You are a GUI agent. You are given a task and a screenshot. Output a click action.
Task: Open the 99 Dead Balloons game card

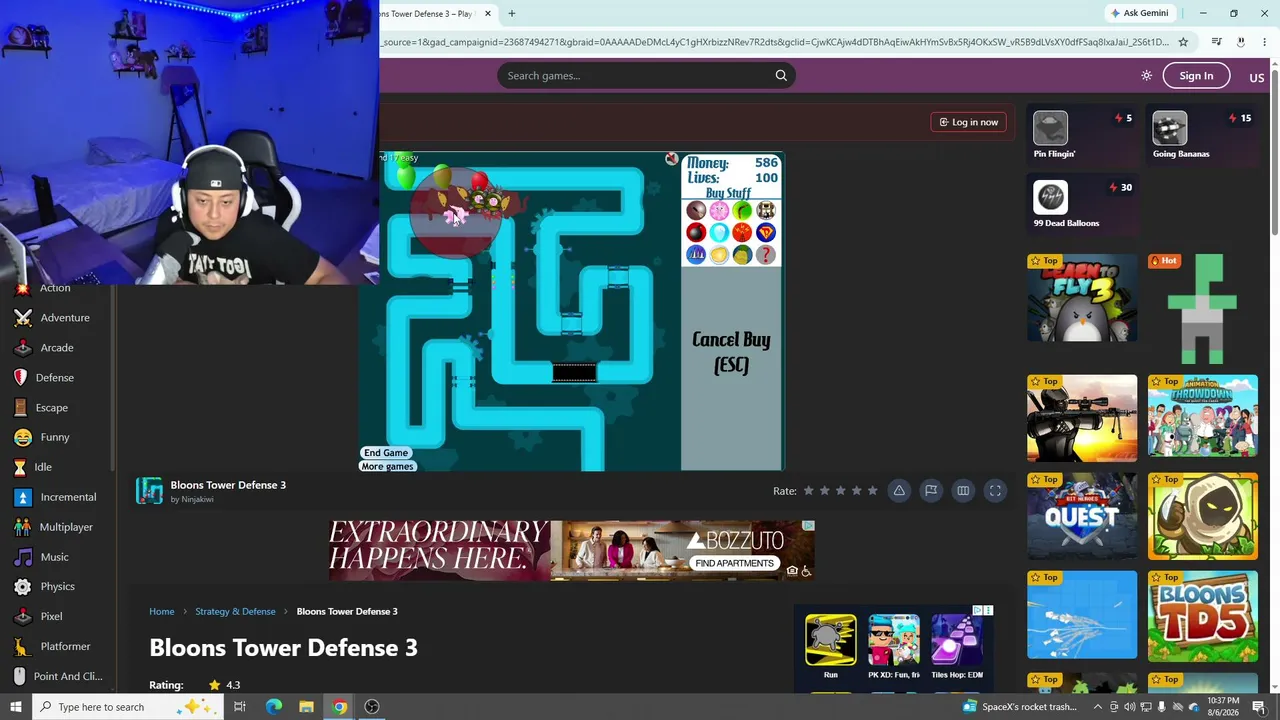(x=1083, y=204)
